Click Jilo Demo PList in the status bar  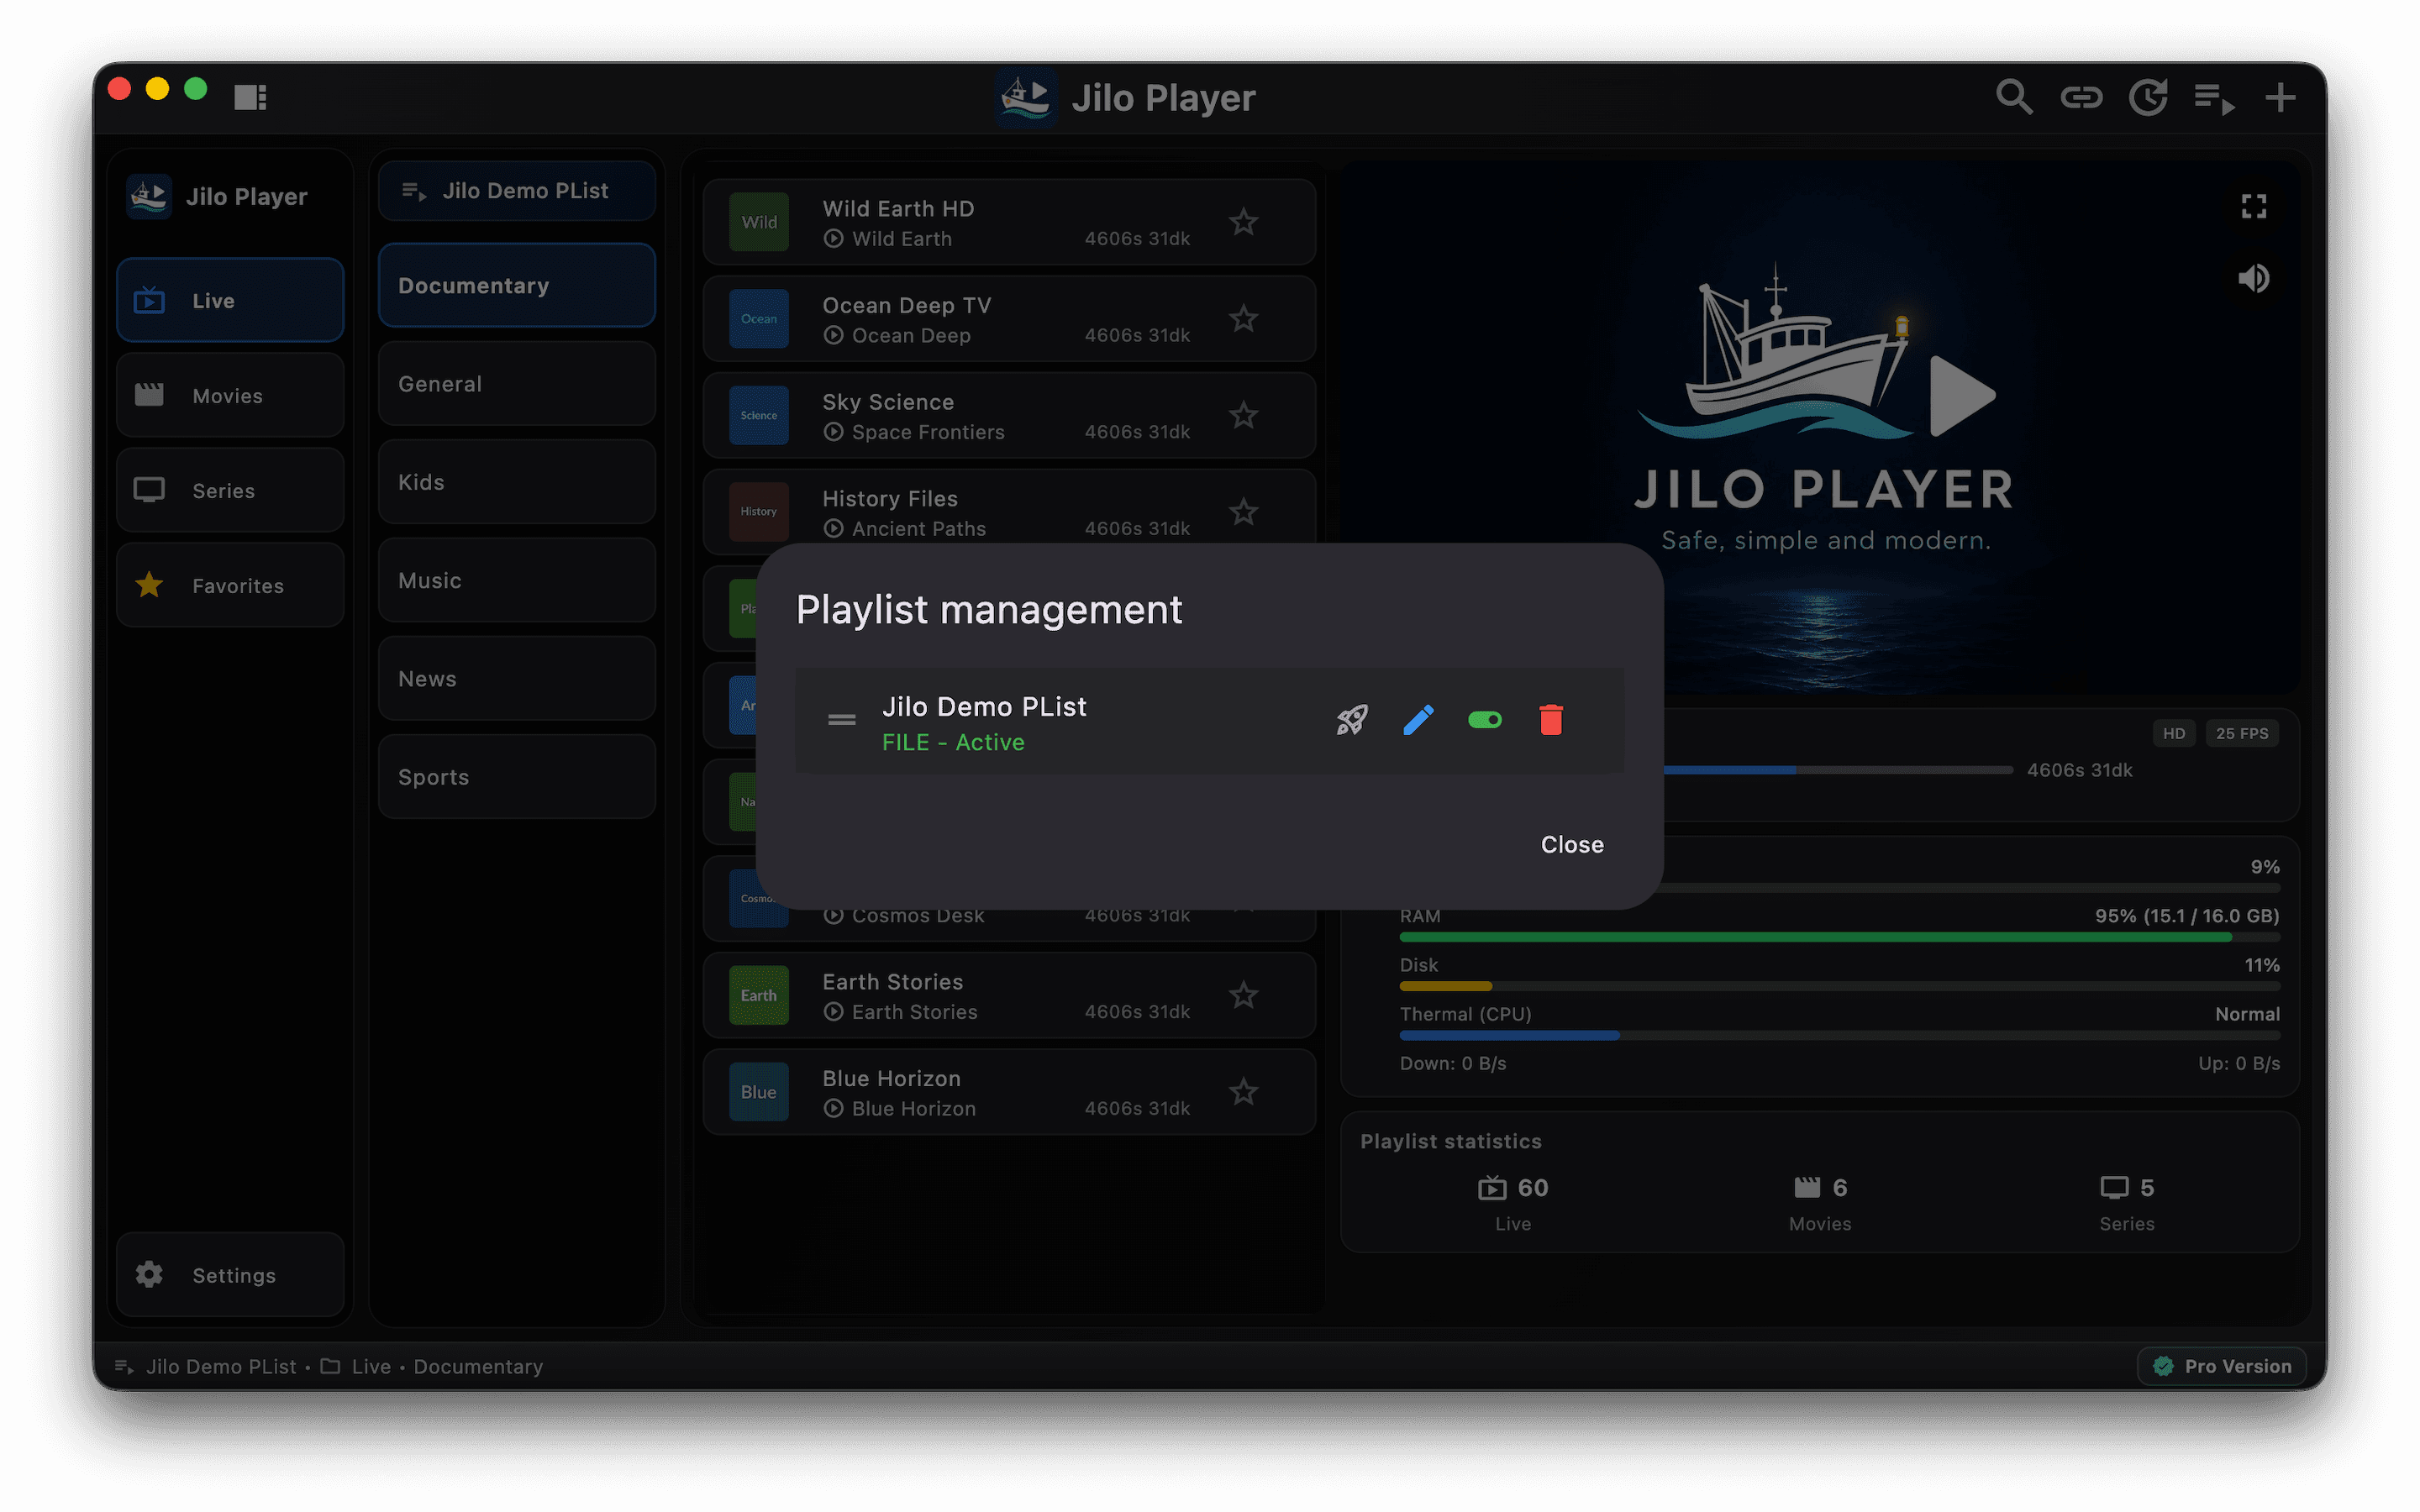[221, 1367]
